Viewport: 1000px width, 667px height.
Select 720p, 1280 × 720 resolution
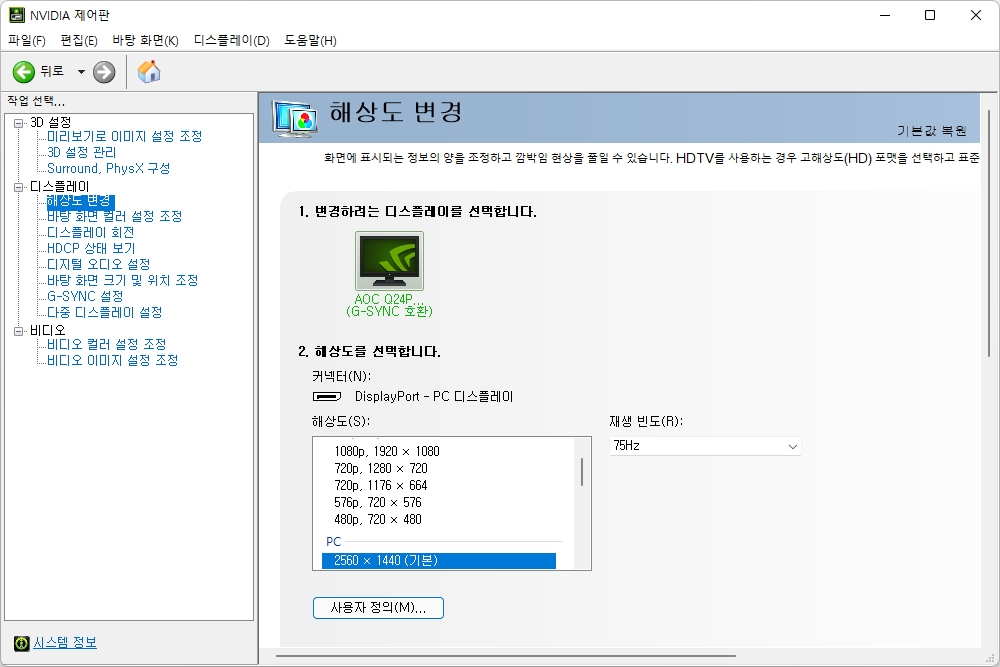[381, 468]
